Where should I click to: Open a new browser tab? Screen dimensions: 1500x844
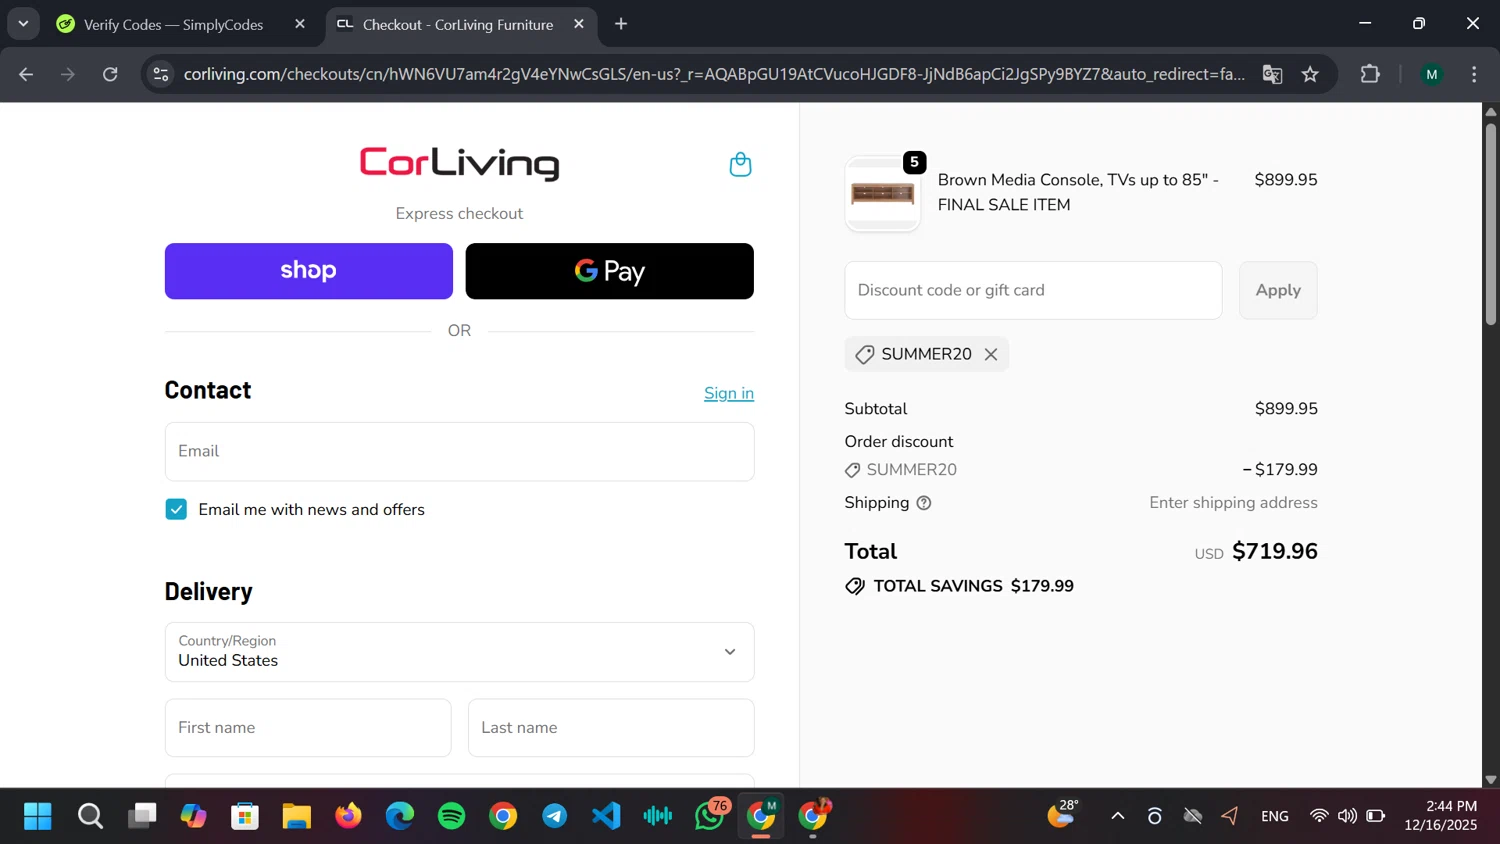click(x=621, y=24)
